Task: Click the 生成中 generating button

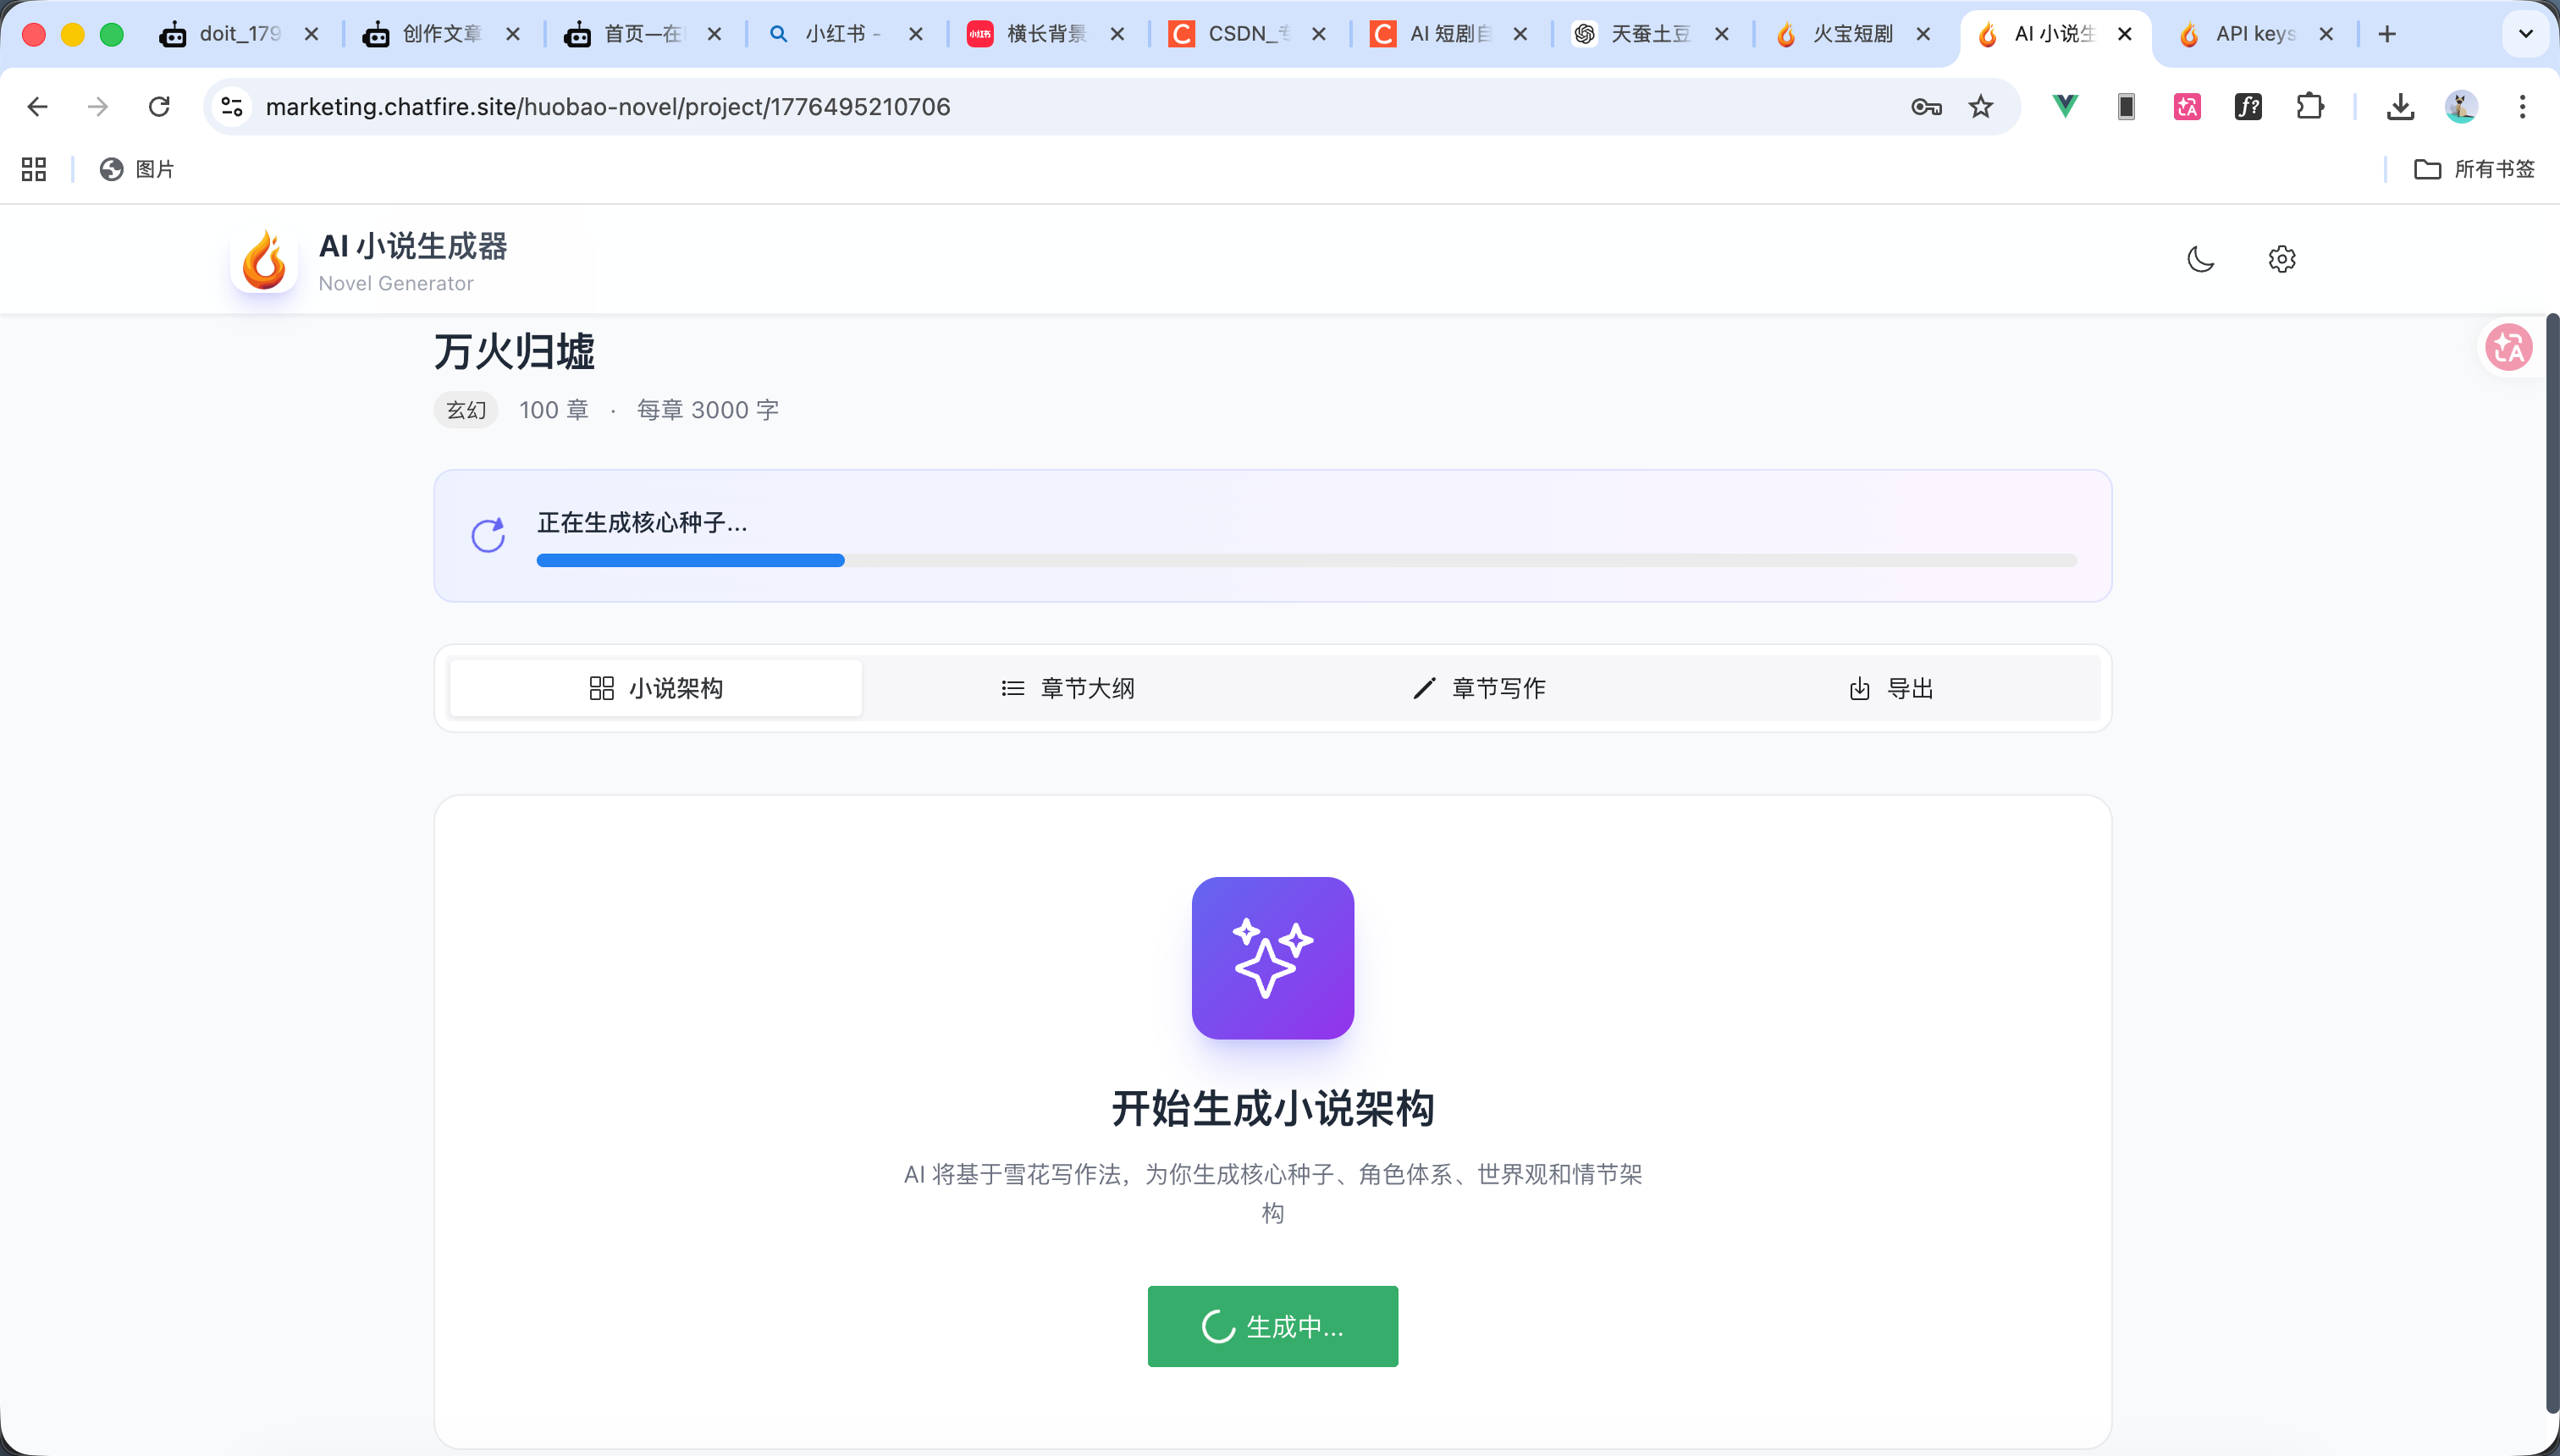Action: pos(1272,1326)
